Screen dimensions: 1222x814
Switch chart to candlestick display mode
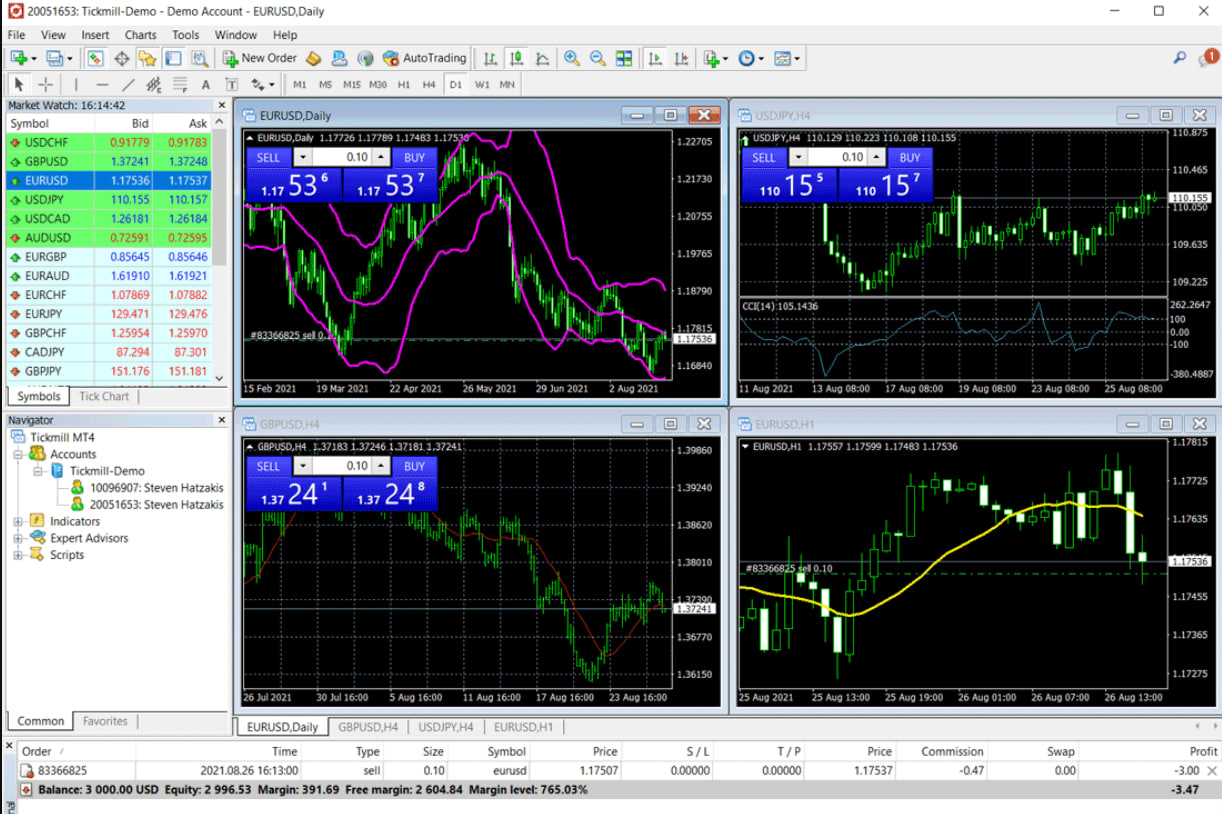[517, 59]
